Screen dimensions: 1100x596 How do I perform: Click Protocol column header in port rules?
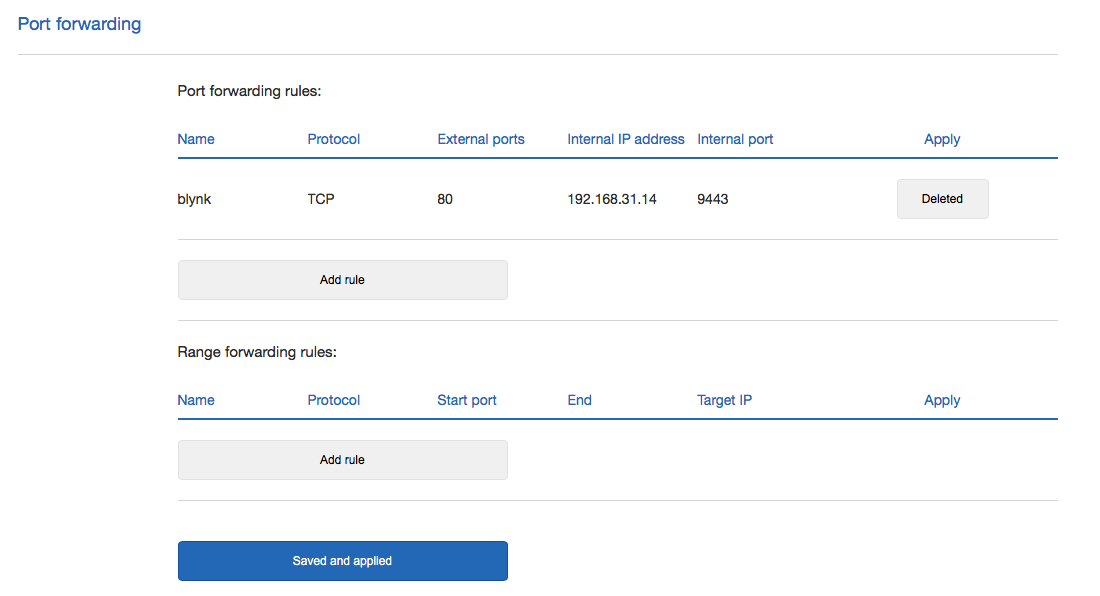333,139
